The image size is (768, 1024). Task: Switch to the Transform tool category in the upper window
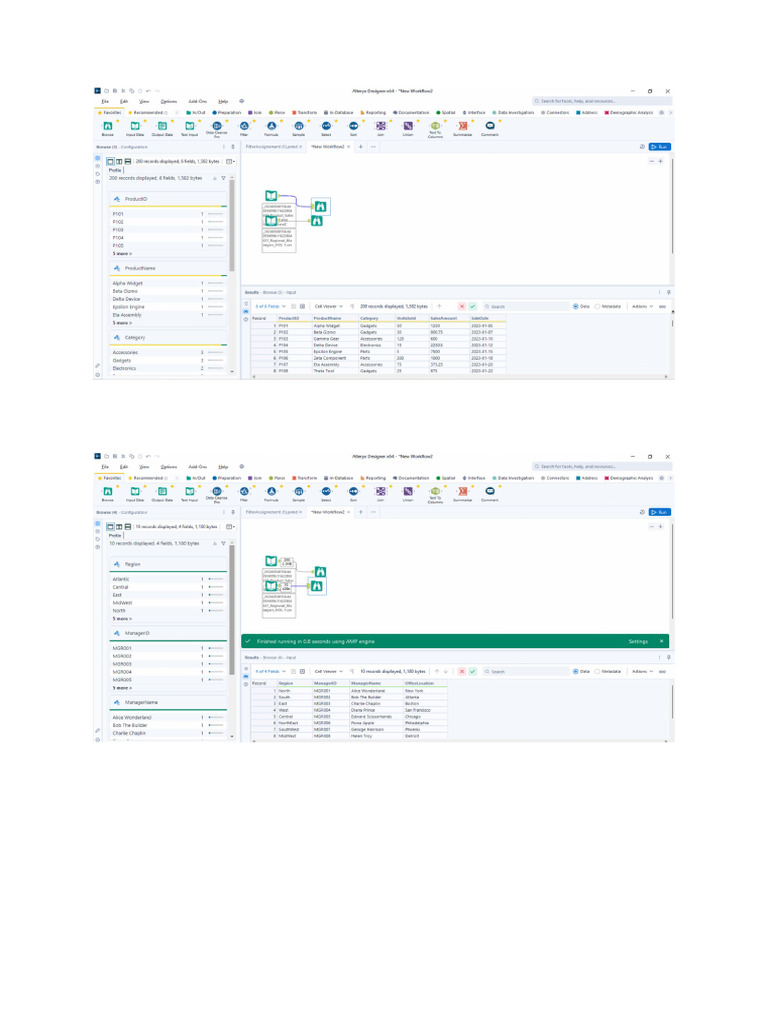(304, 112)
